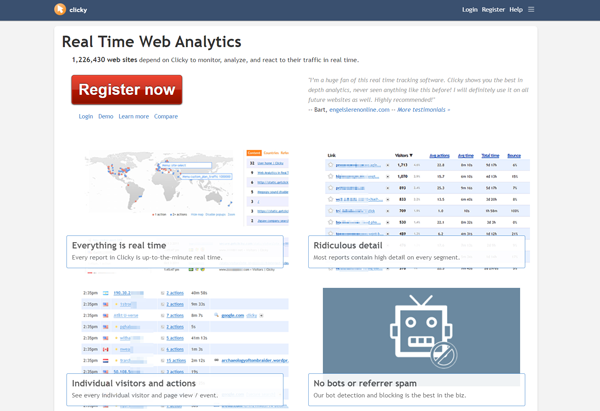600x411 pixels.
Task: Click the Bounce column header
Action: pyautogui.click(x=514, y=156)
